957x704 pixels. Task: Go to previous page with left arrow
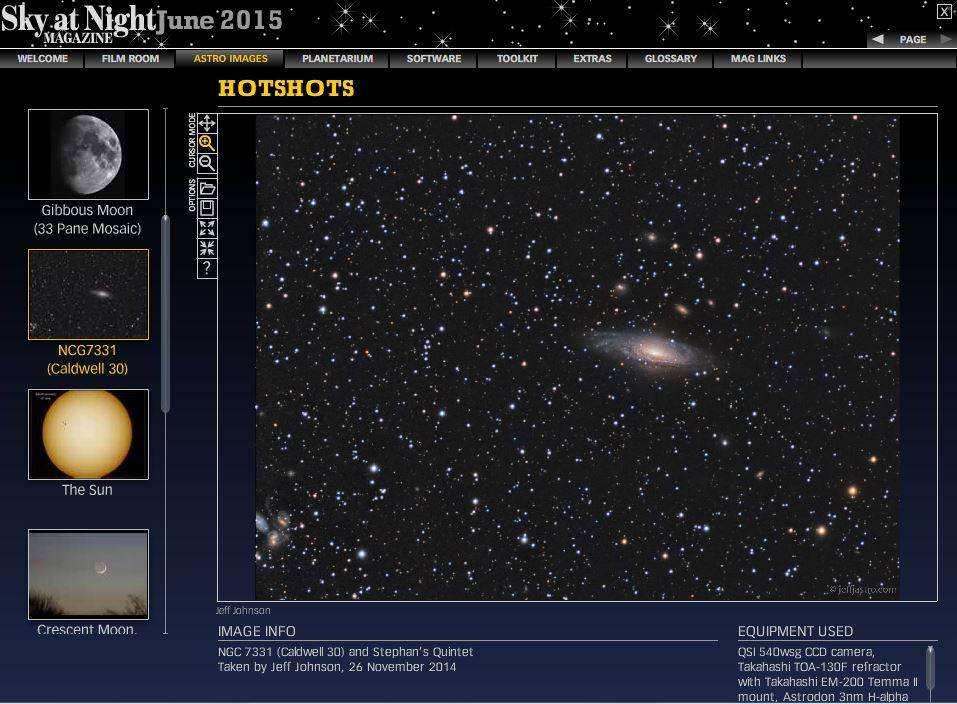877,39
